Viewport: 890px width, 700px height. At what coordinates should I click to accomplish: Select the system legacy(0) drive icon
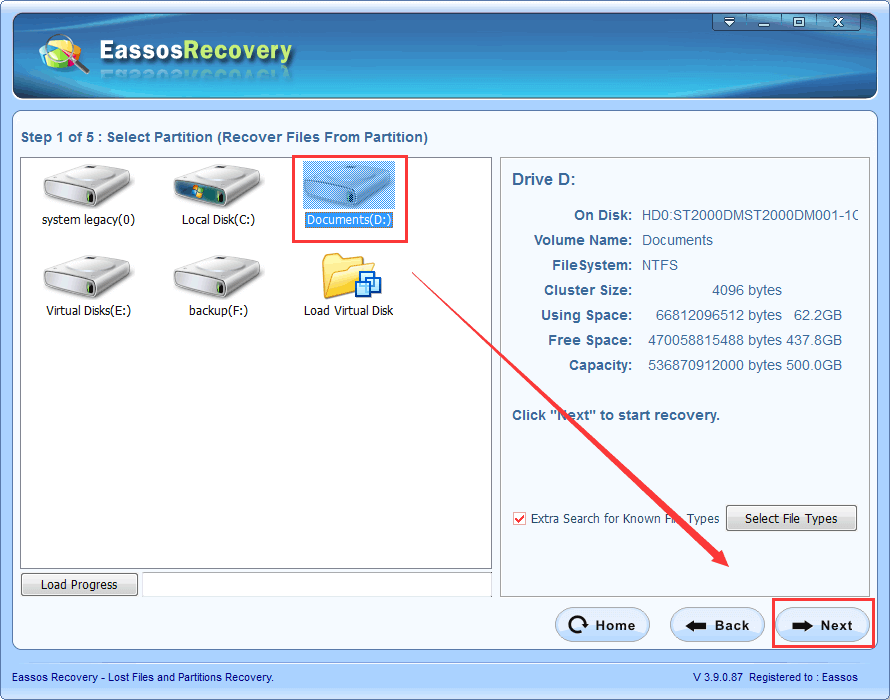pyautogui.click(x=87, y=185)
